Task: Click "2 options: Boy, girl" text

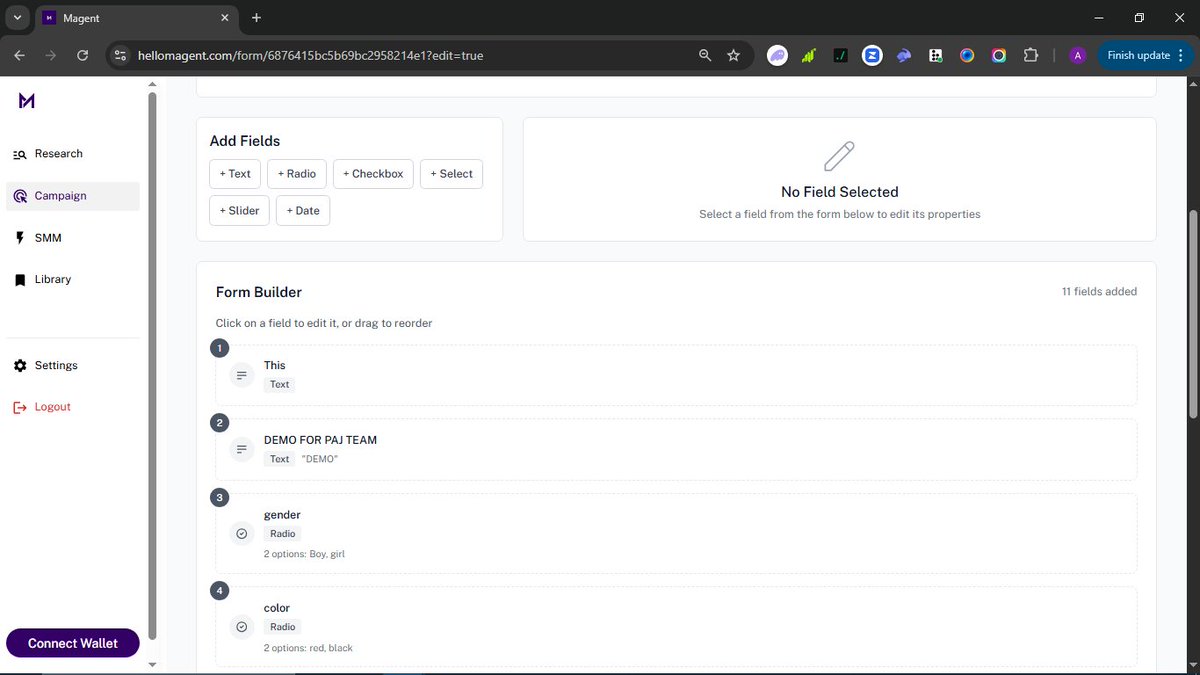Action: pos(304,554)
